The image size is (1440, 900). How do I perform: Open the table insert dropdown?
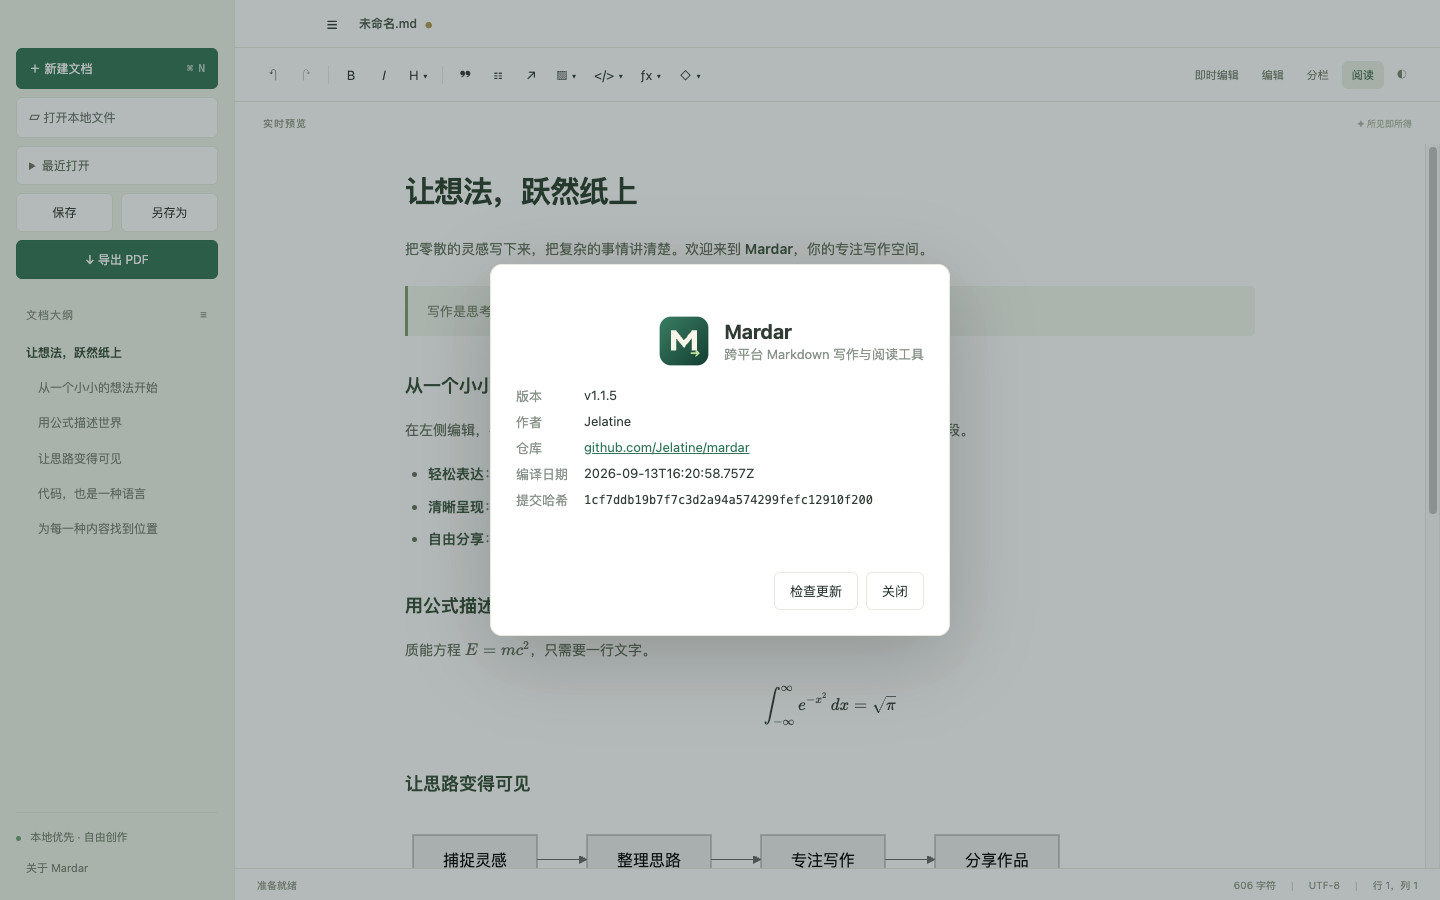(x=566, y=75)
